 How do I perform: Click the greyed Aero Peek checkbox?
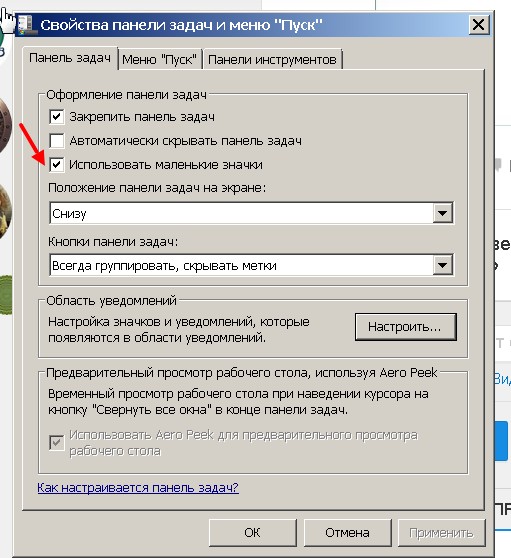(x=57, y=442)
